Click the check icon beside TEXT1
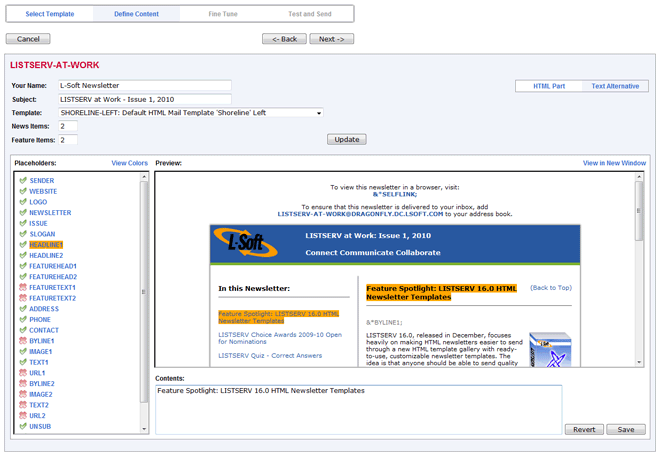 tap(23, 362)
